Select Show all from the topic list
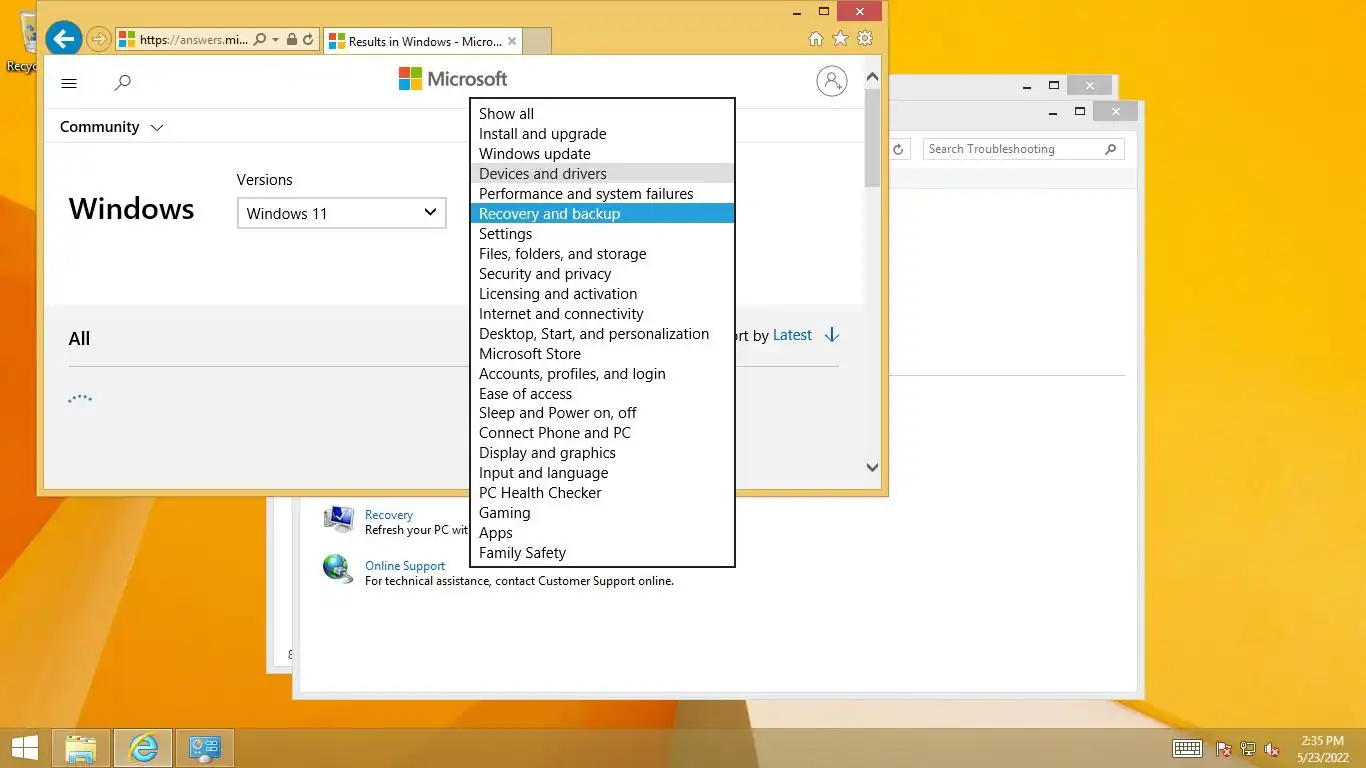Viewport: 1366px width, 768px height. coord(602,114)
